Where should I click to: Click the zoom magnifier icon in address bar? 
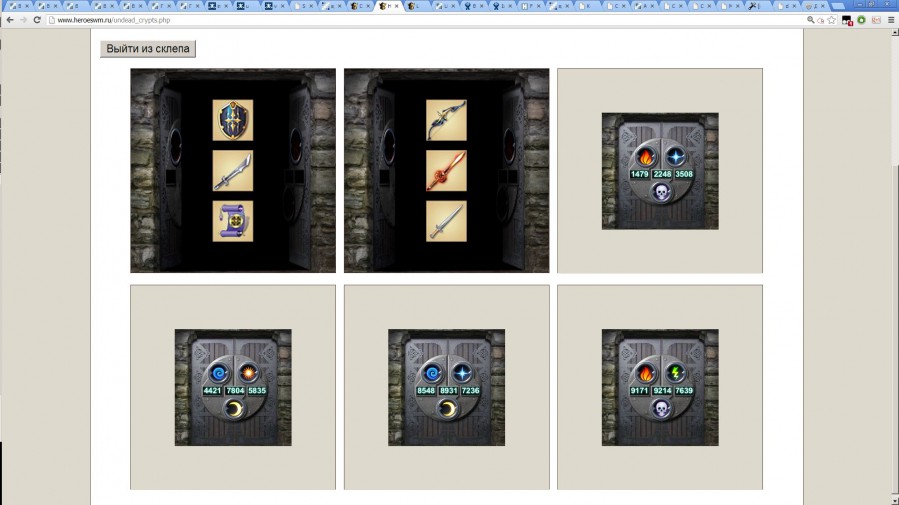(x=811, y=20)
